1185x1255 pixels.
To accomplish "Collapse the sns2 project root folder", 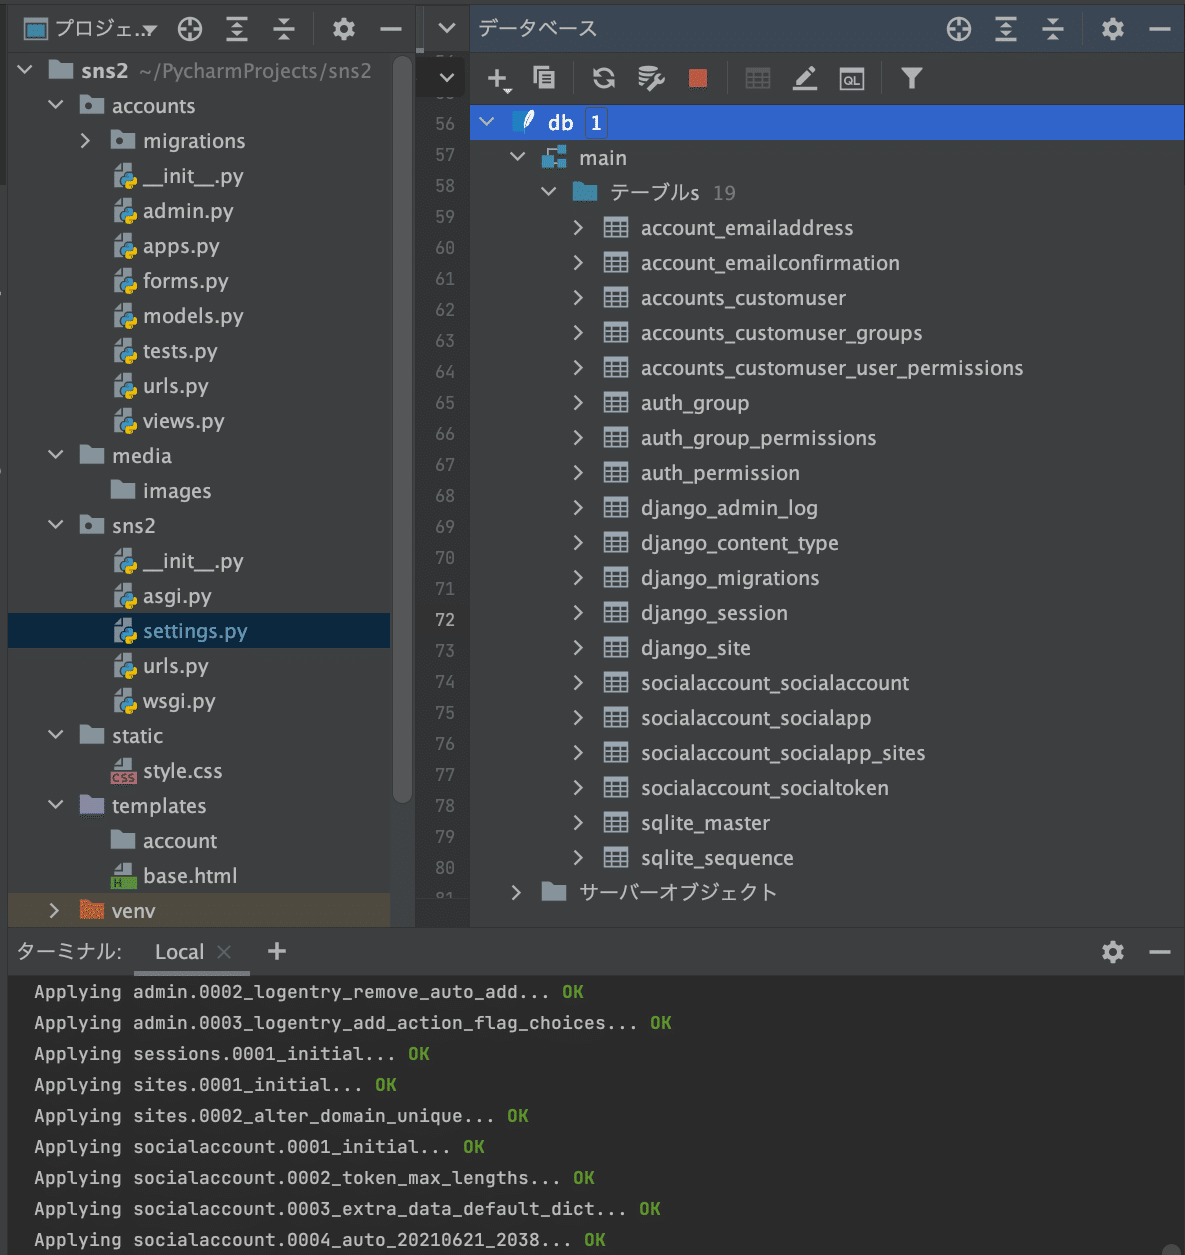I will (x=26, y=70).
